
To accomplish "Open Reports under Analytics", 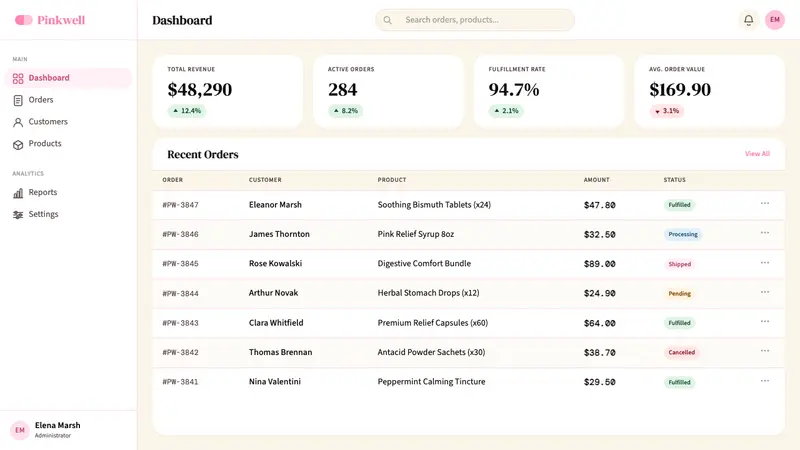I will click(68, 192).
